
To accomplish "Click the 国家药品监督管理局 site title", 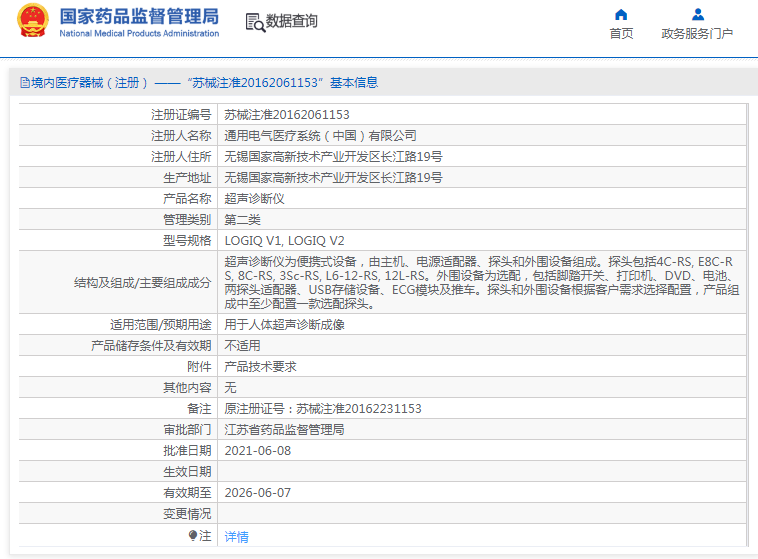I will (138, 16).
